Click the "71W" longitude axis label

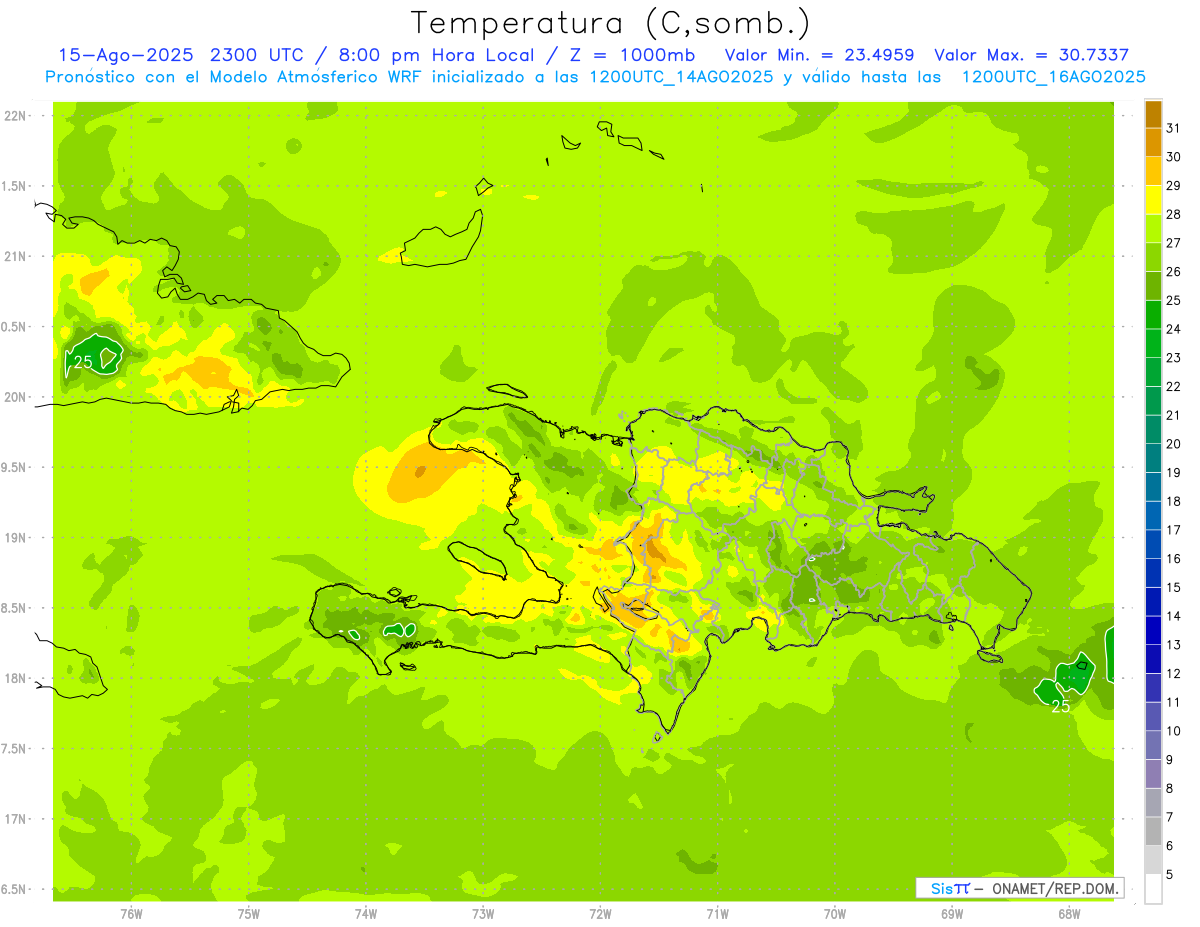tap(717, 913)
